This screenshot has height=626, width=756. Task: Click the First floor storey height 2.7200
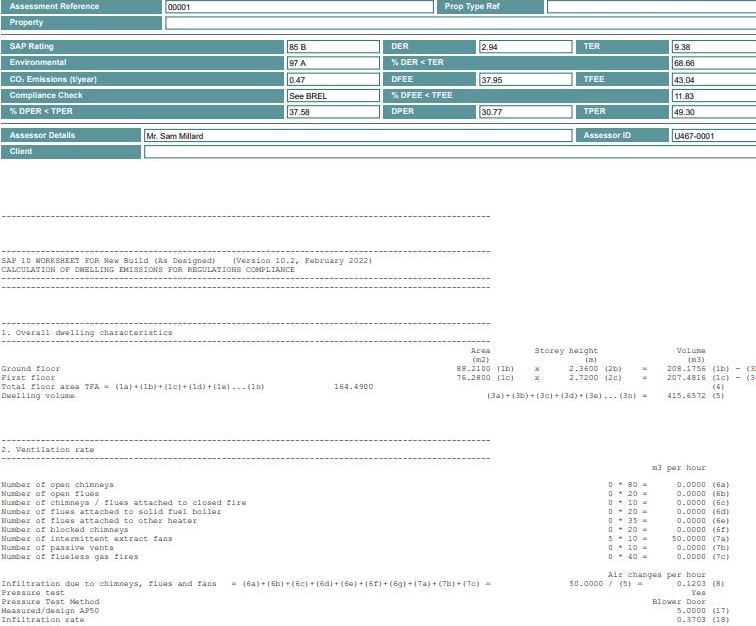[x=583, y=378]
